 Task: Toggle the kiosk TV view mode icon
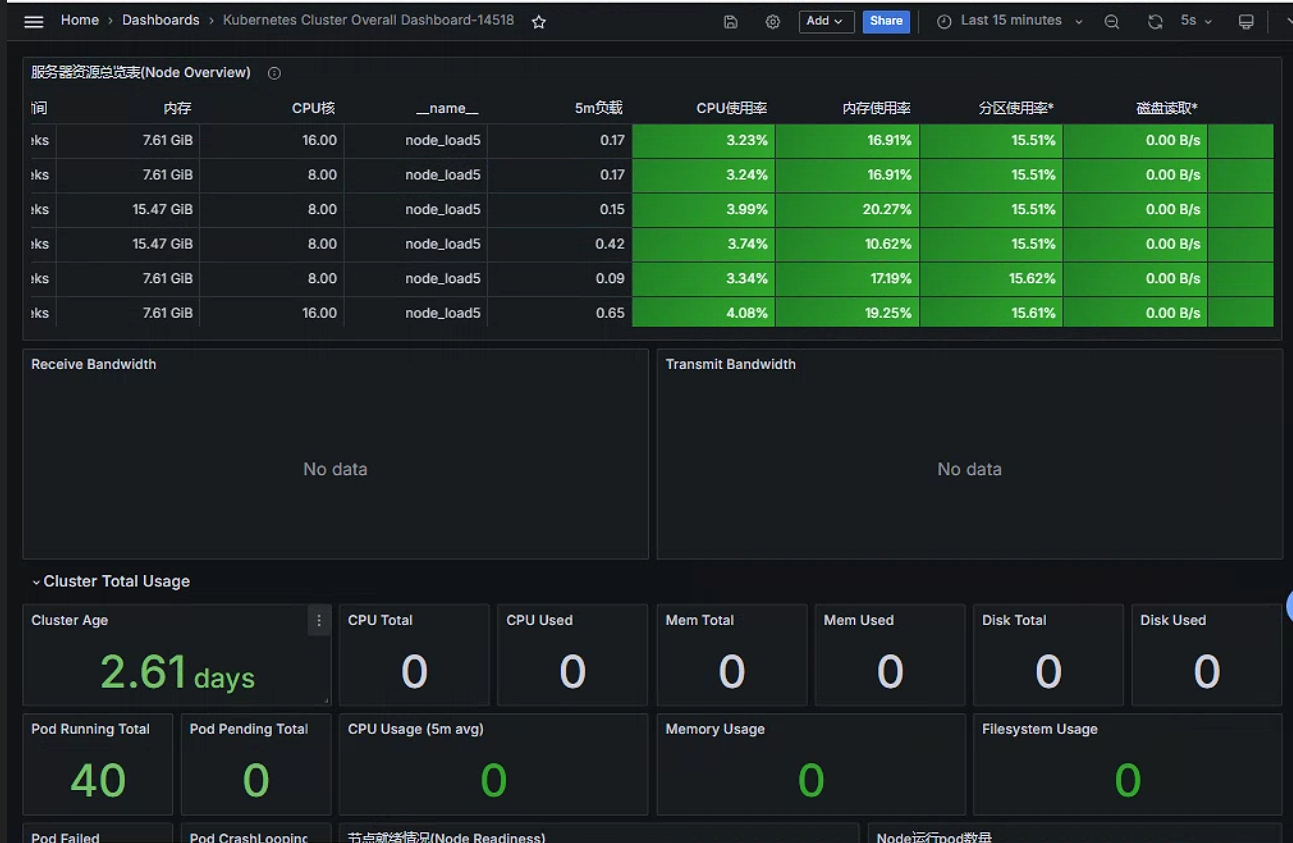click(1246, 21)
